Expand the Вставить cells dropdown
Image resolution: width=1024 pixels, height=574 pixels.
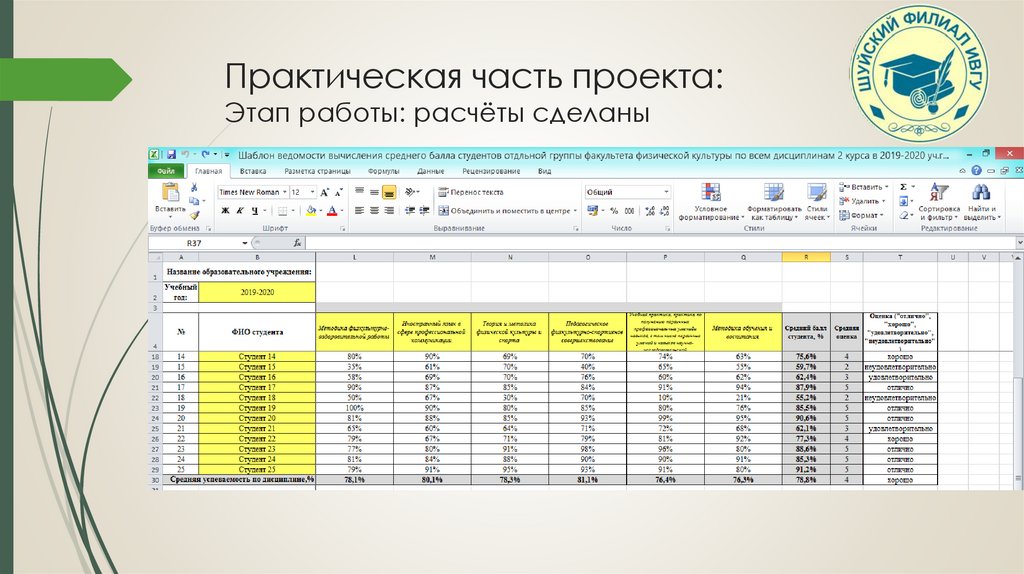[x=886, y=187]
